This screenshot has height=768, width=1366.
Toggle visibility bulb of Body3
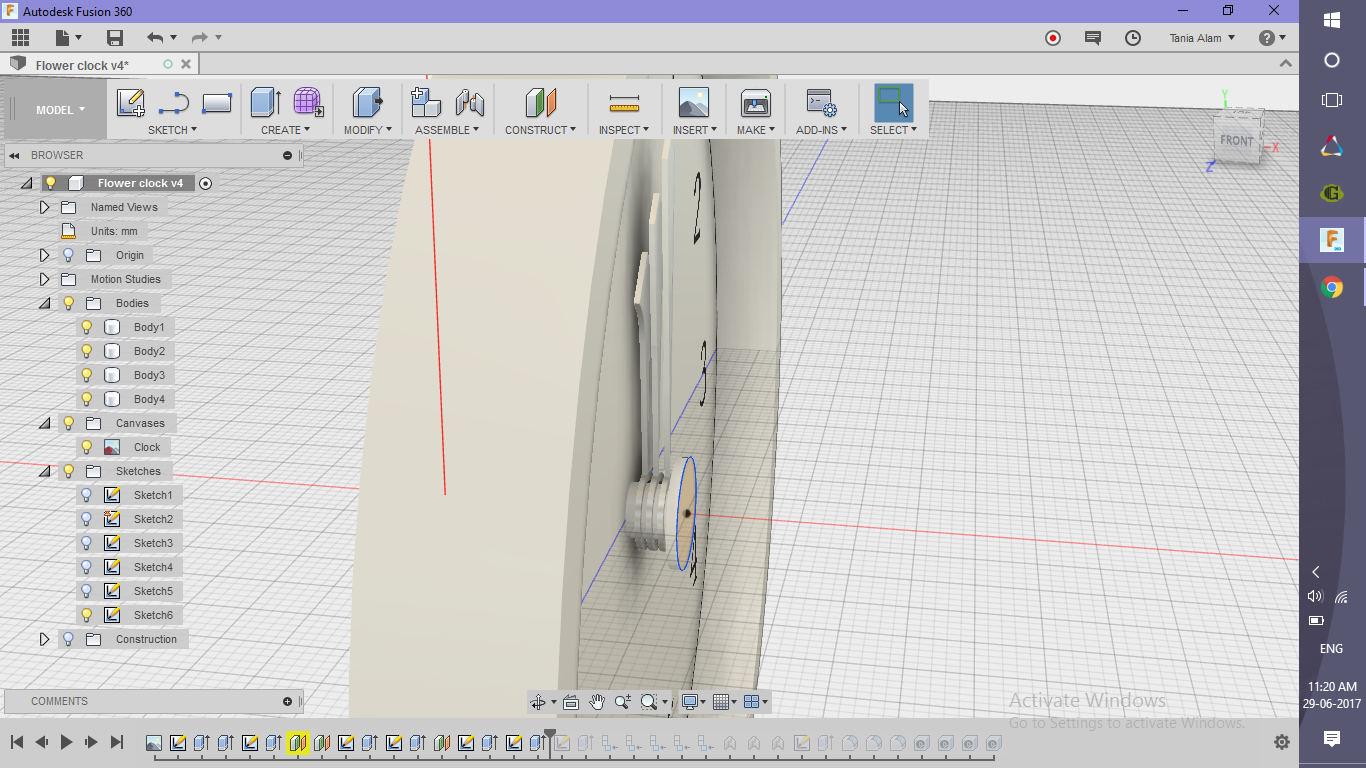tap(87, 375)
